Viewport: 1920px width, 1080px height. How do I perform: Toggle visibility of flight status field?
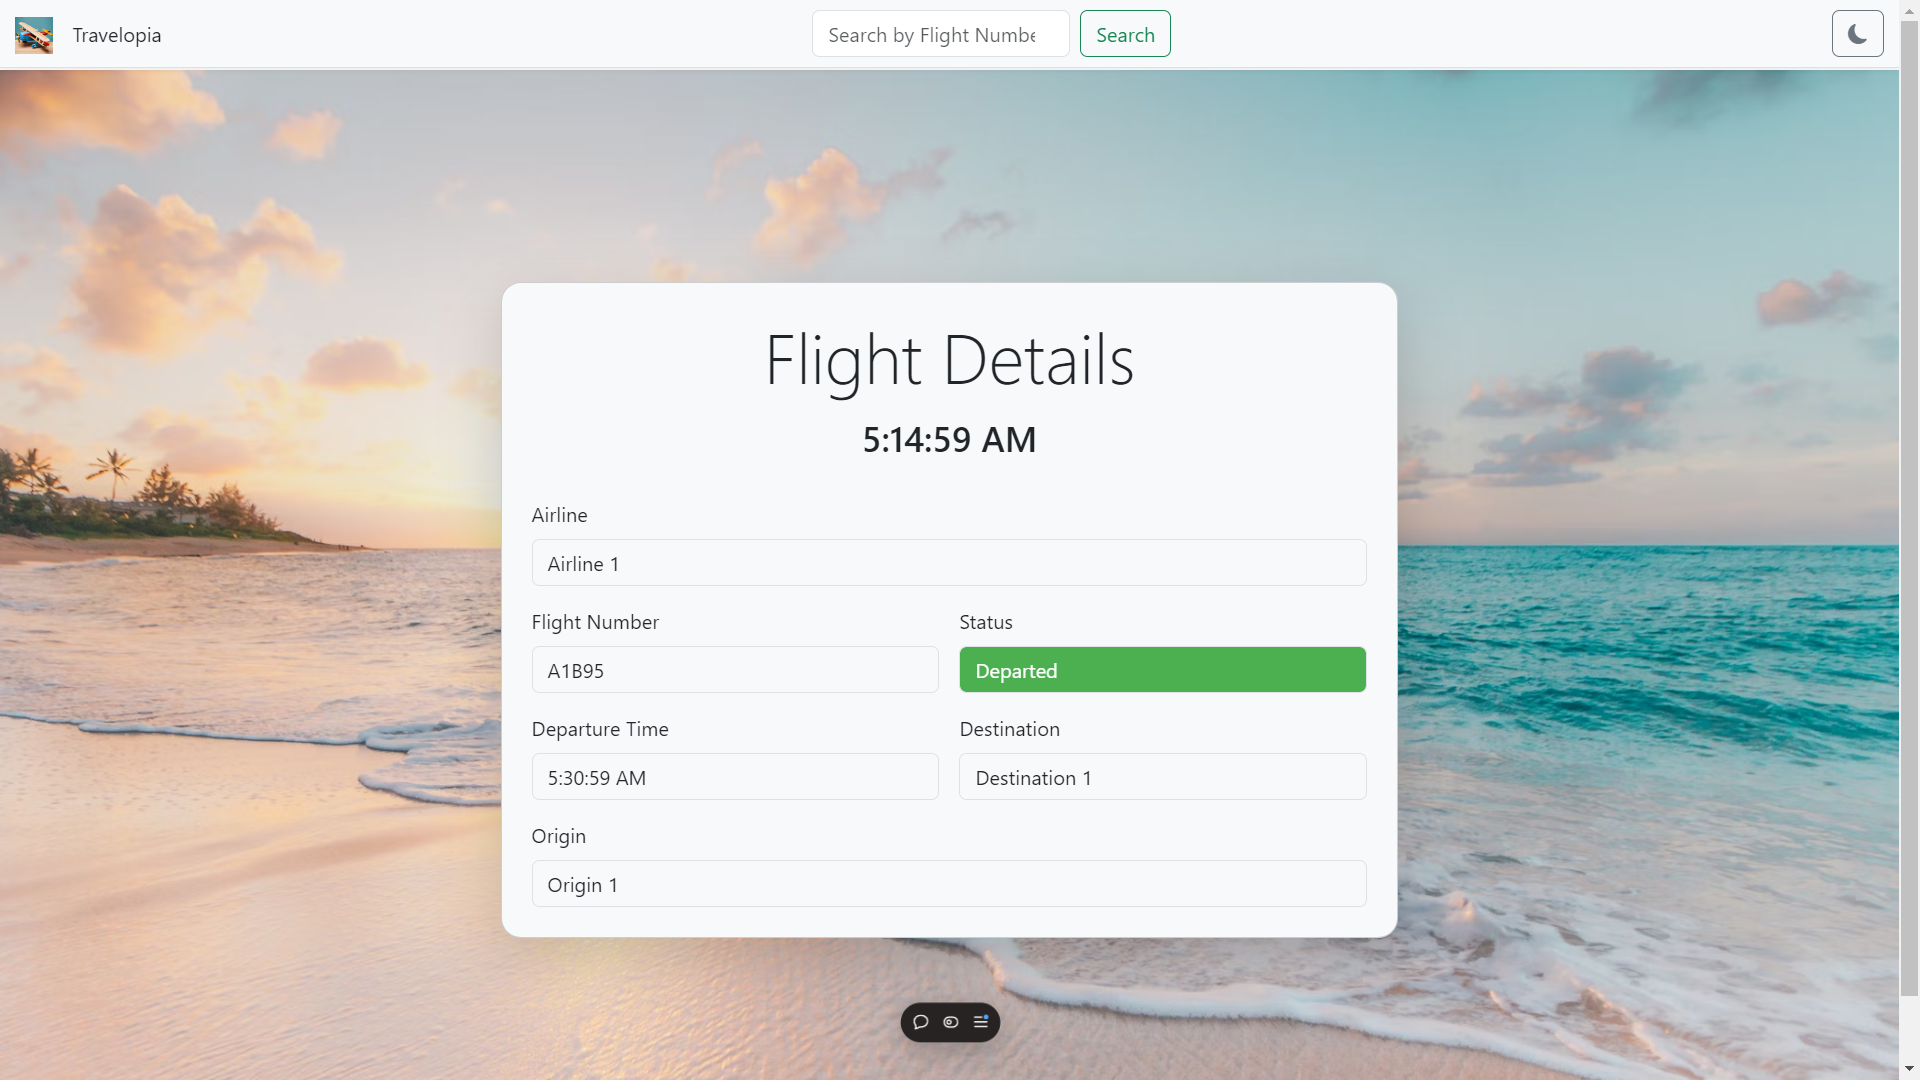951,1022
